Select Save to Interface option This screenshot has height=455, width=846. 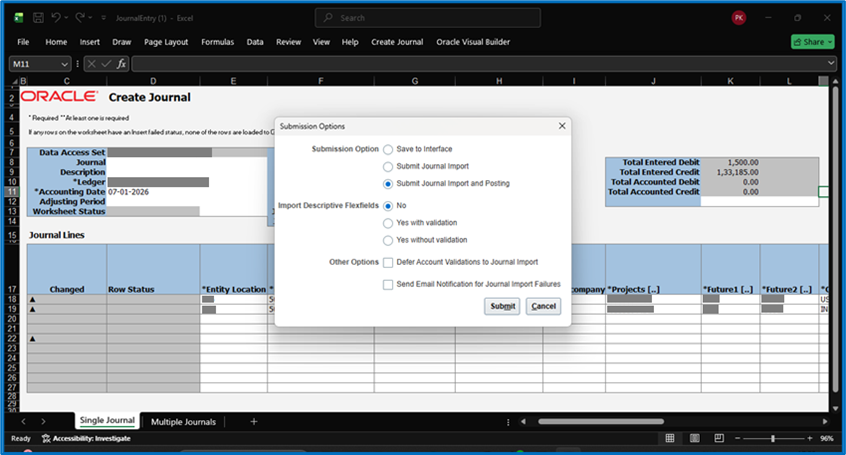point(388,150)
